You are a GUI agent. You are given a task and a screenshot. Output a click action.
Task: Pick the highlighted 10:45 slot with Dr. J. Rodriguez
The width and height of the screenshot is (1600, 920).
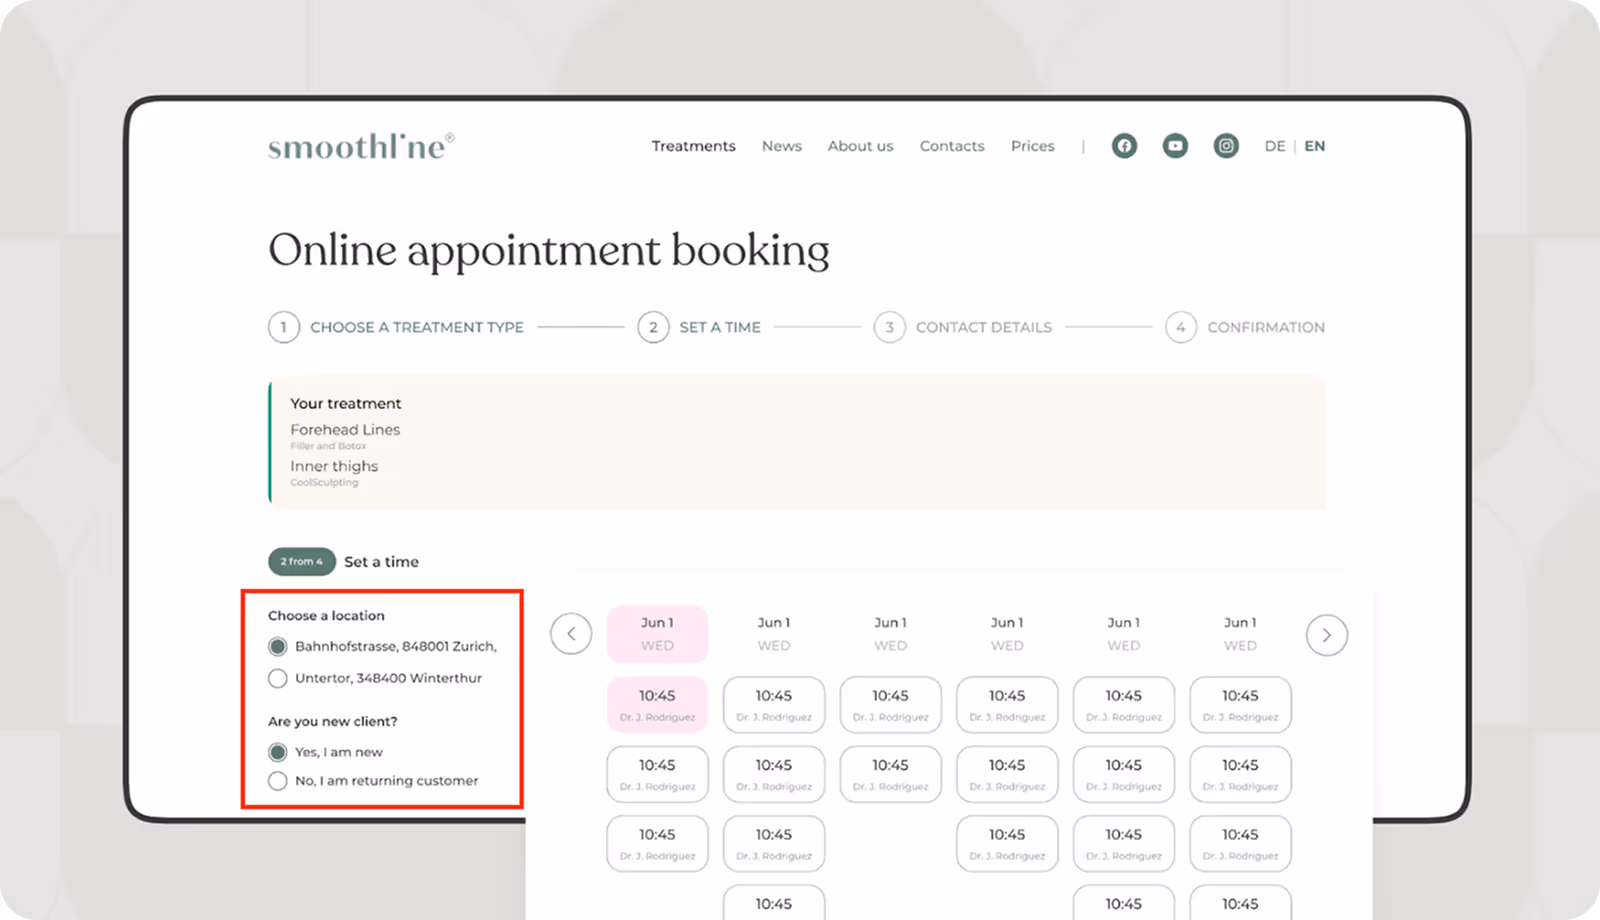[657, 704]
